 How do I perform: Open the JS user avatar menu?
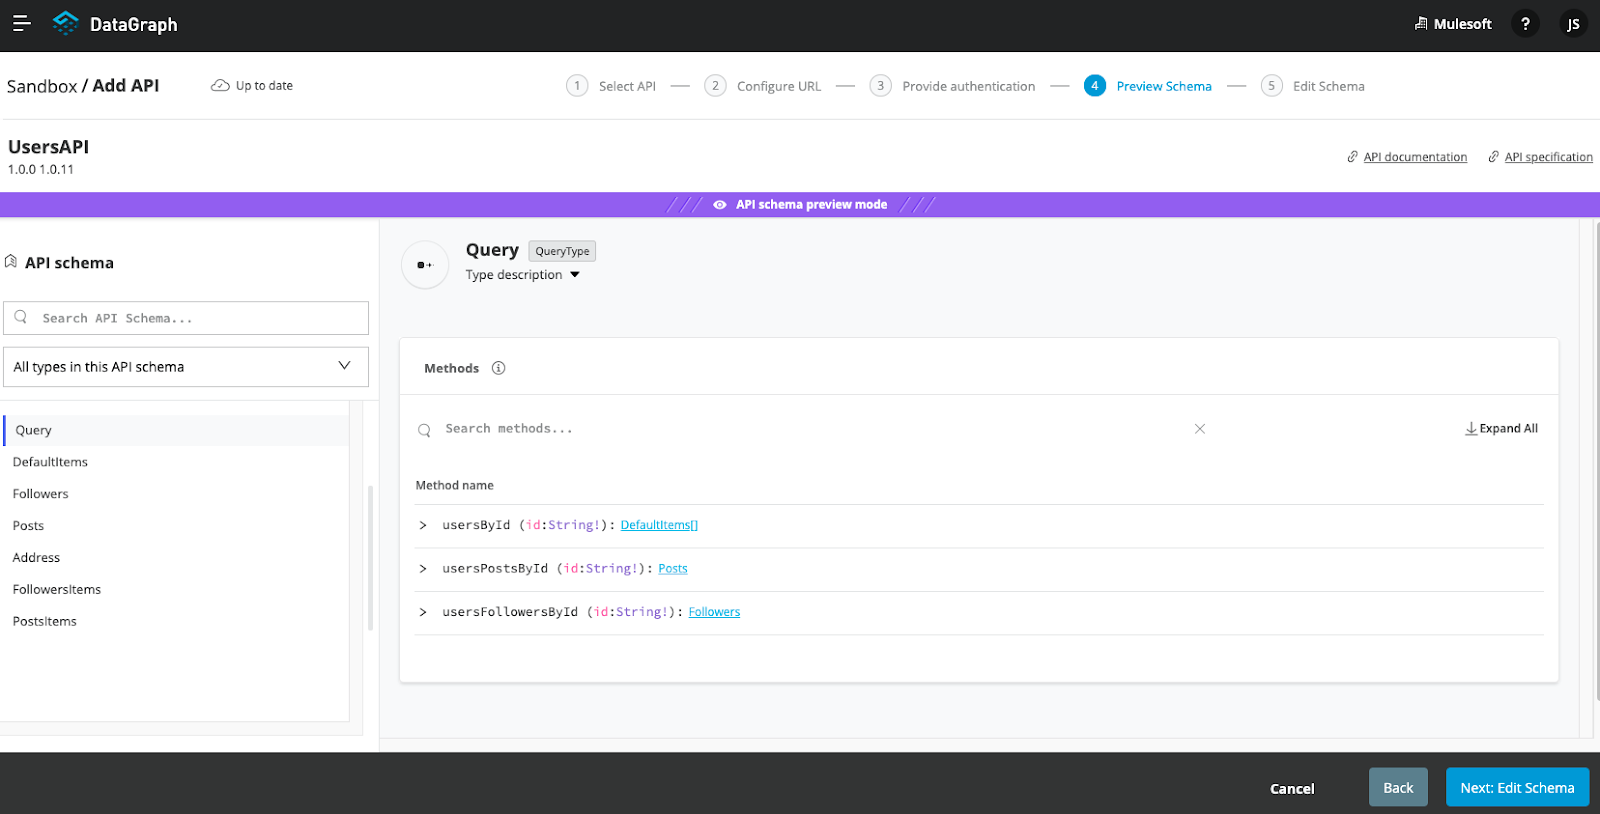(1573, 24)
